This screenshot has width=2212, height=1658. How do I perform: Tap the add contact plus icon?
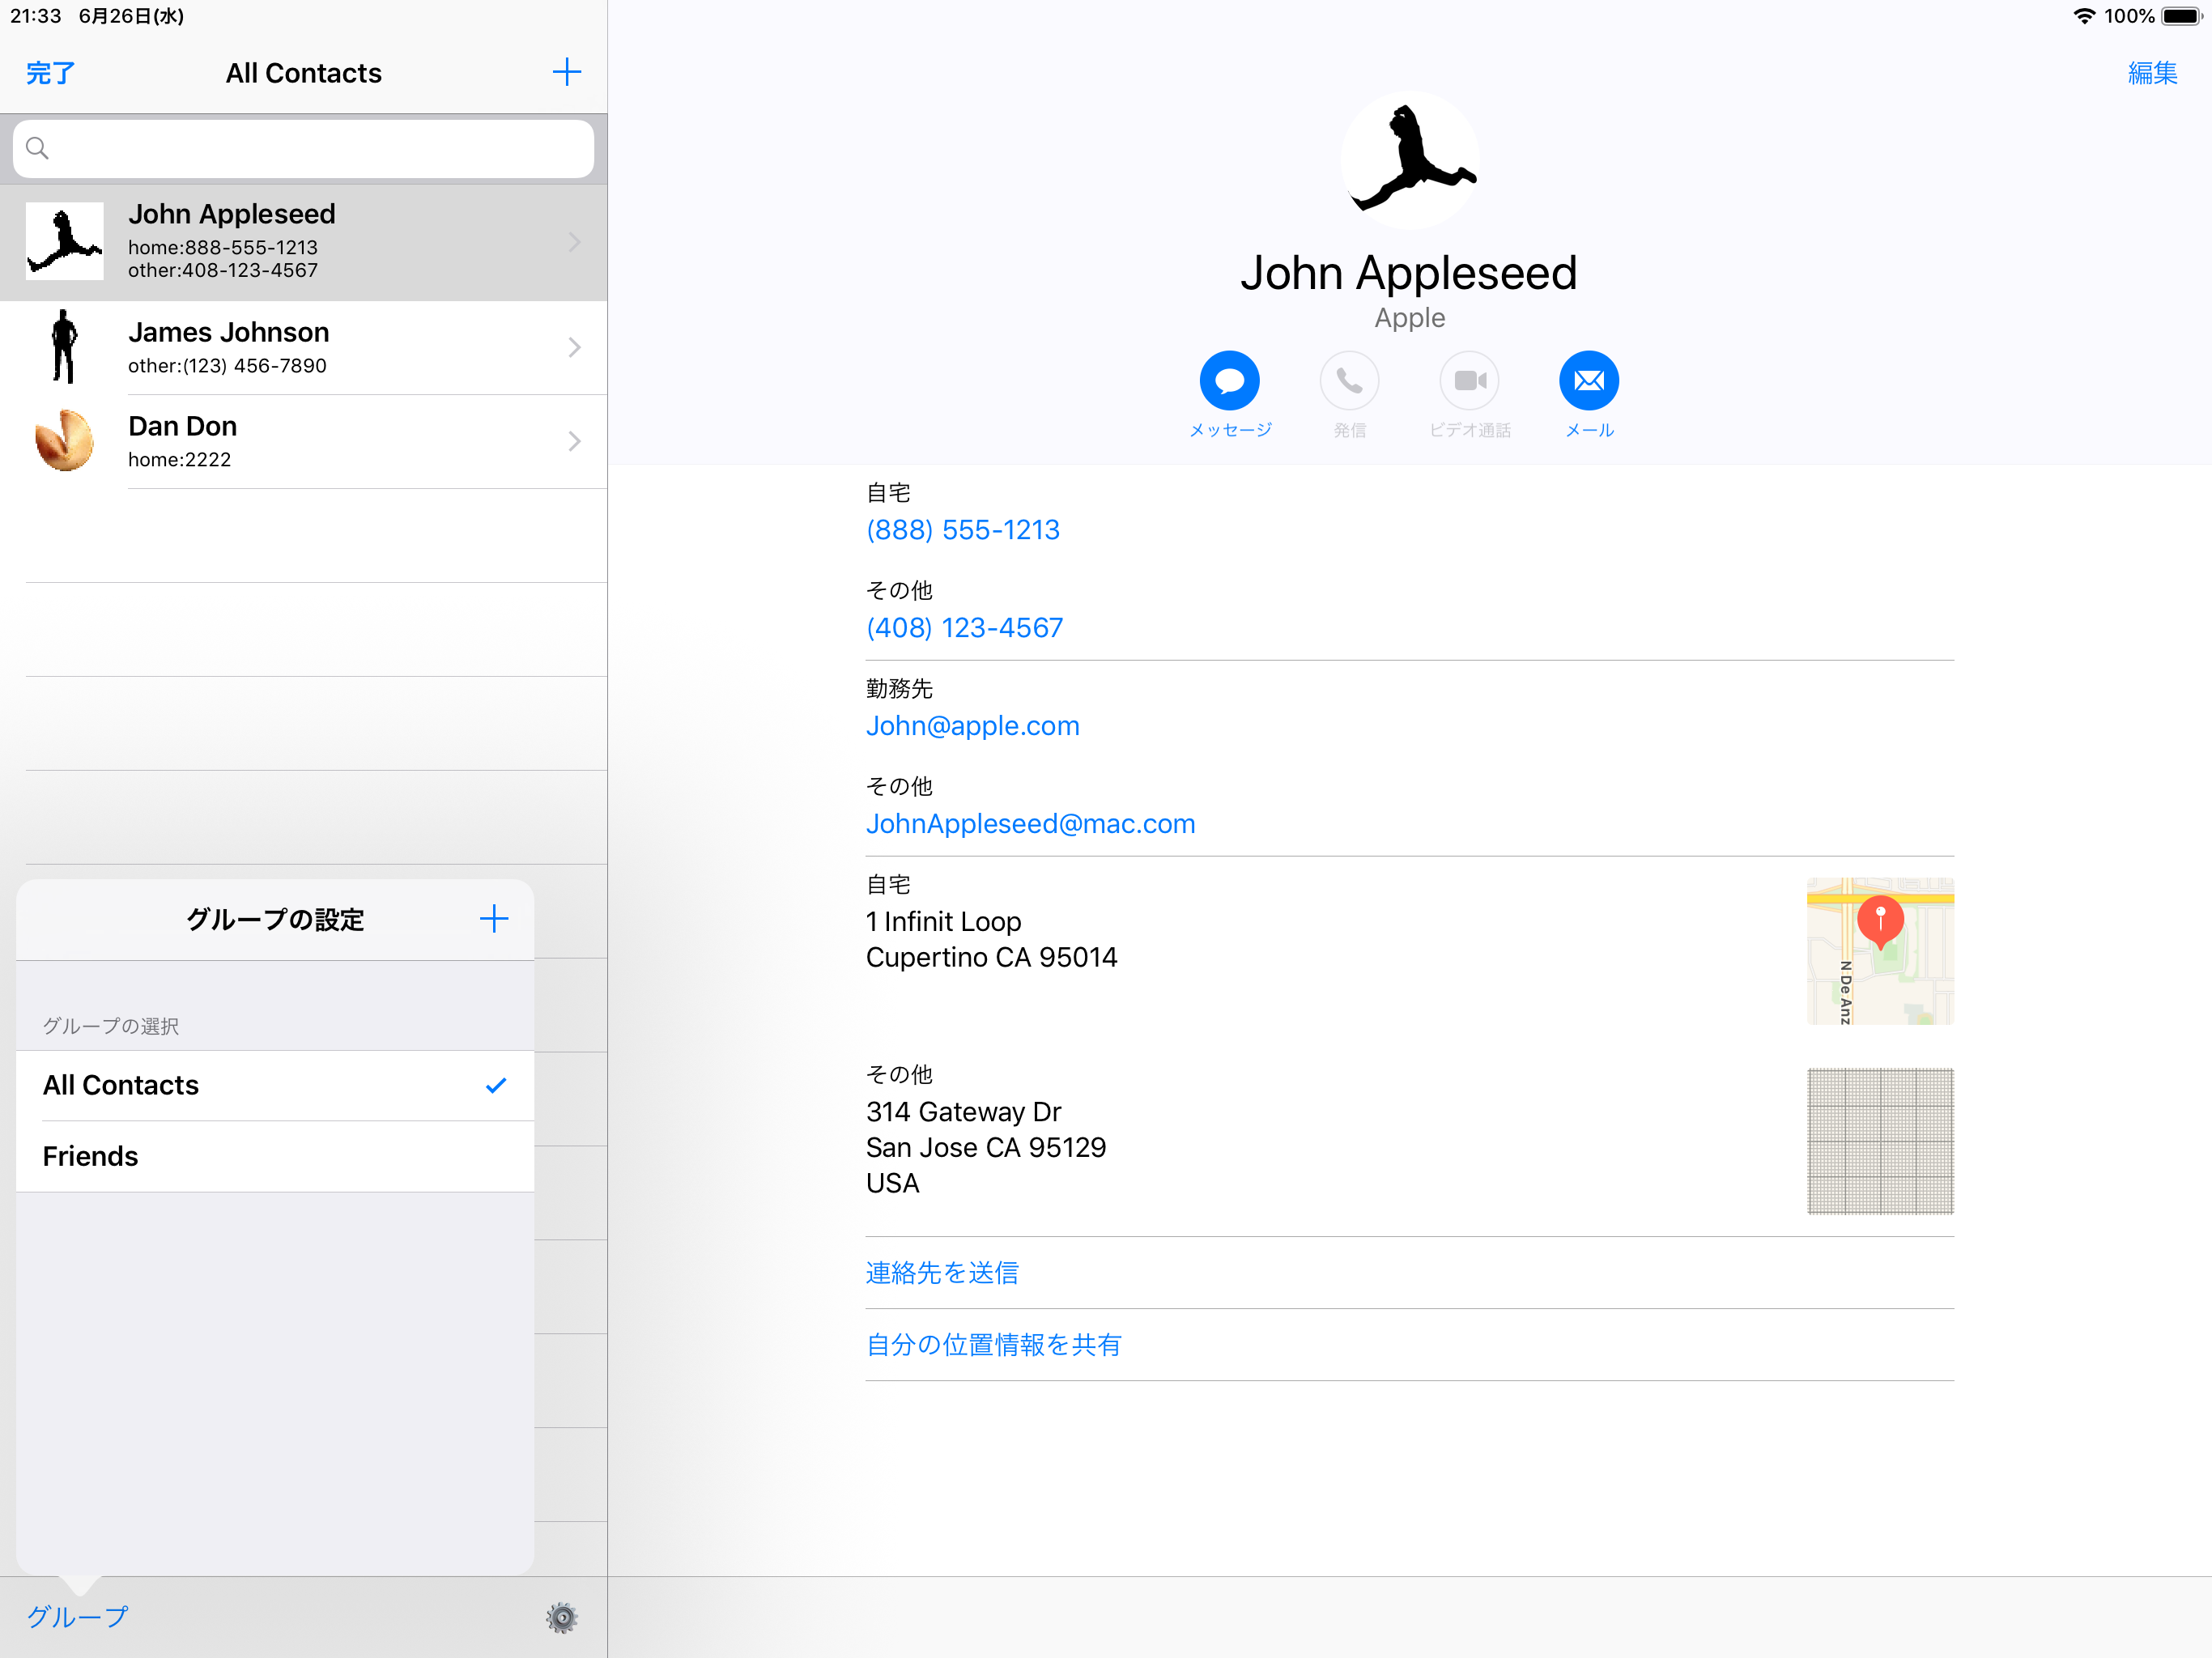point(566,72)
